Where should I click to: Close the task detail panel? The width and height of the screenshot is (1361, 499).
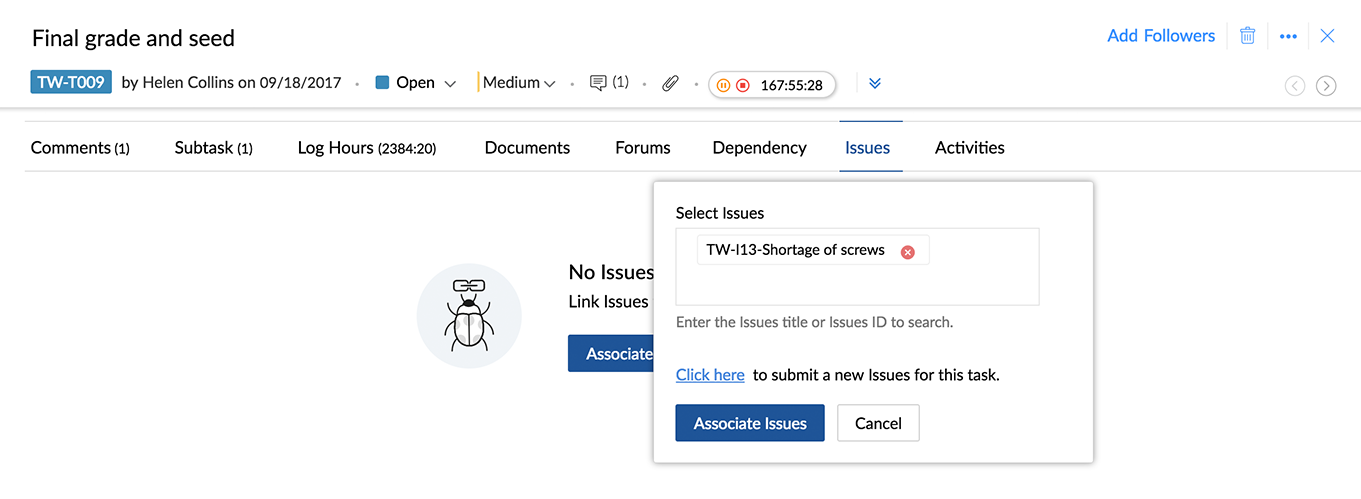1327,36
